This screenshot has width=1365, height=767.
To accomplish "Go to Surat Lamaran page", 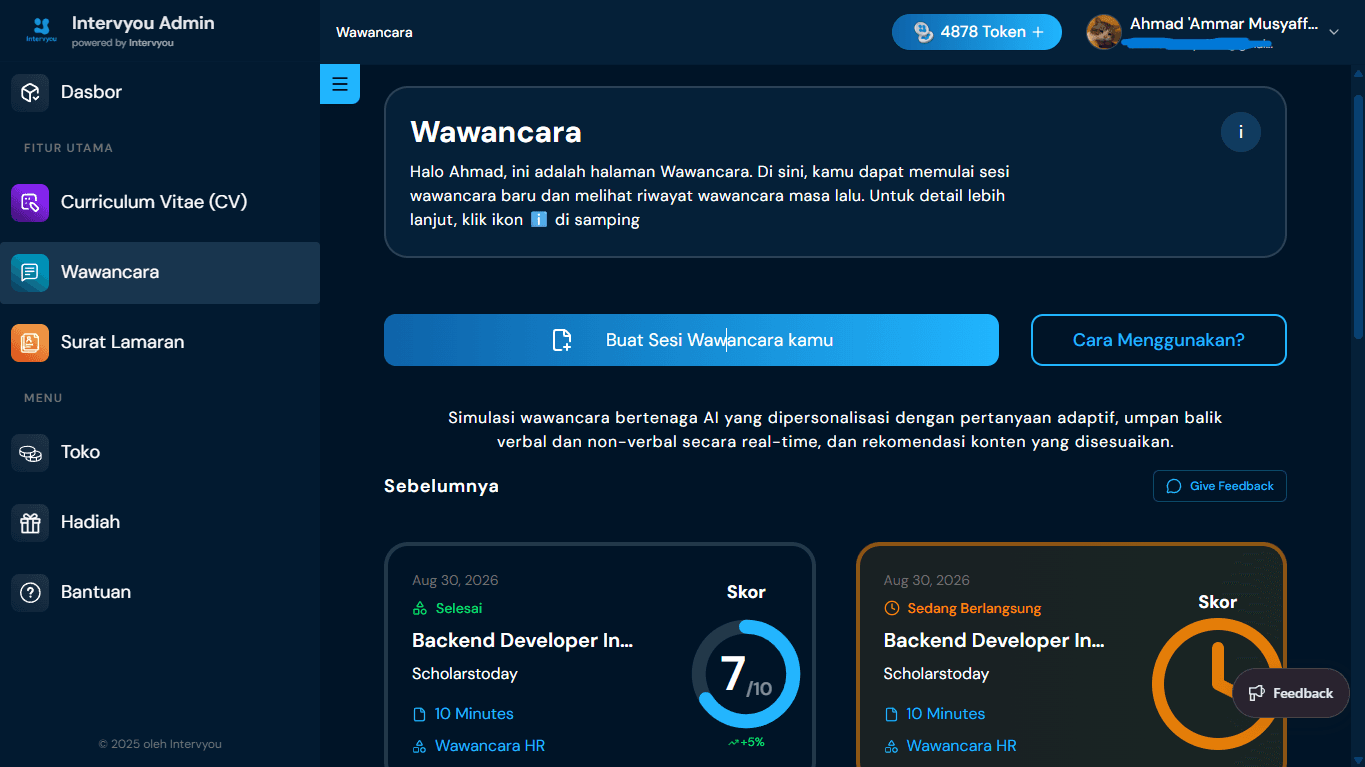I will [x=160, y=342].
